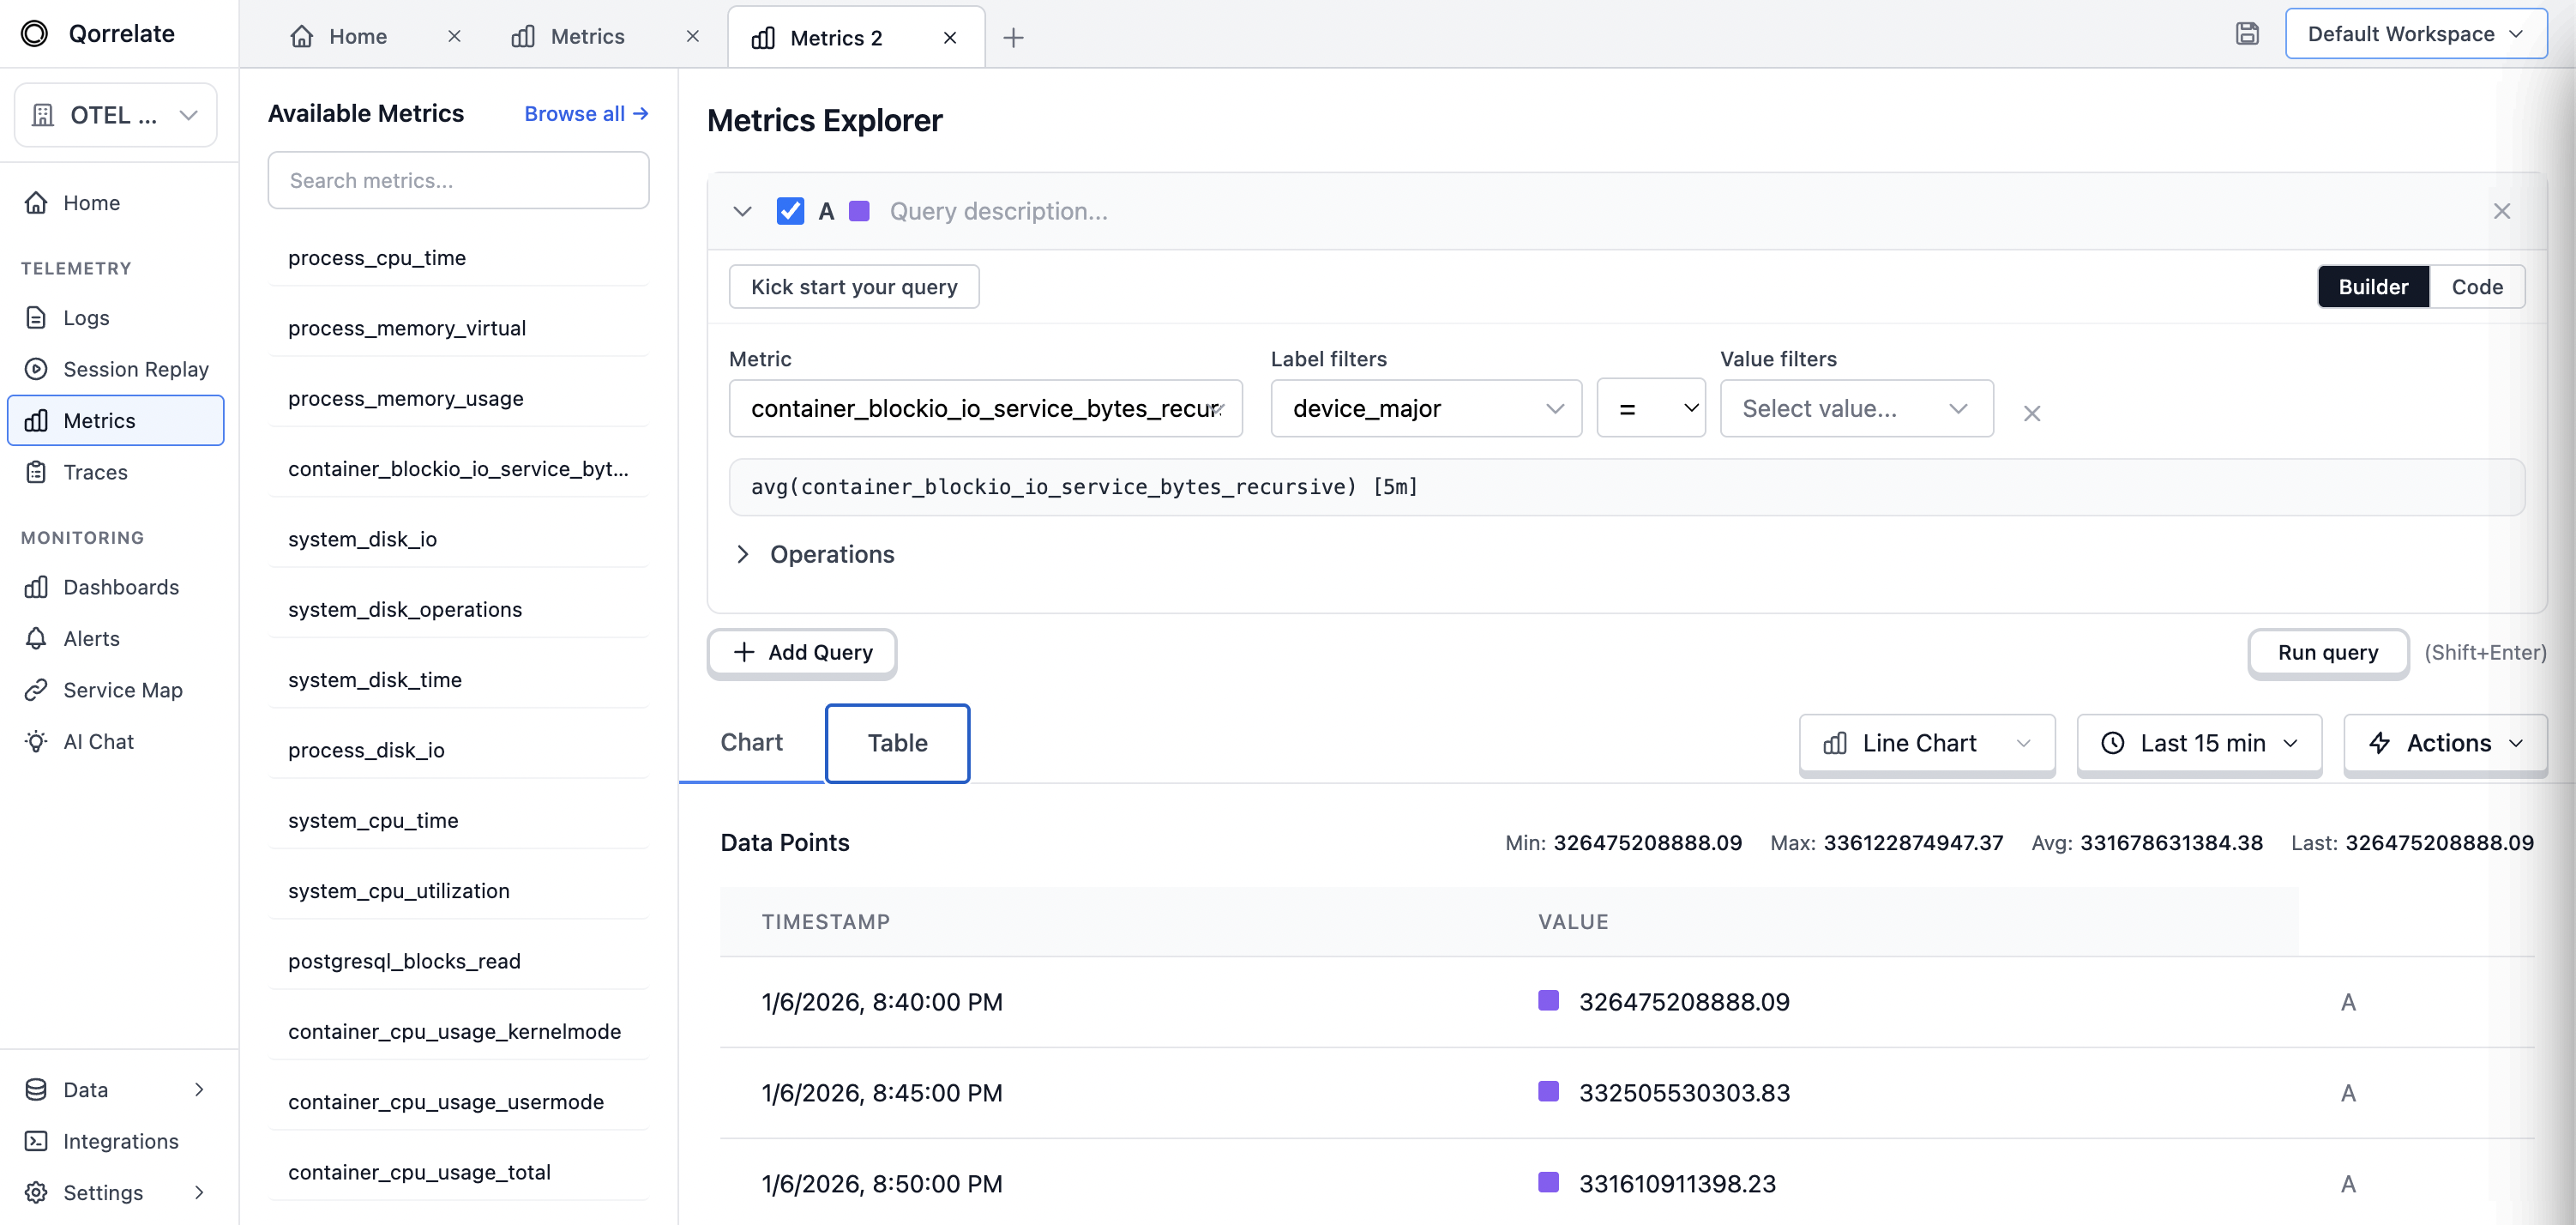Open Integrations from the sidebar
The image size is (2576, 1225).
pos(120,1141)
